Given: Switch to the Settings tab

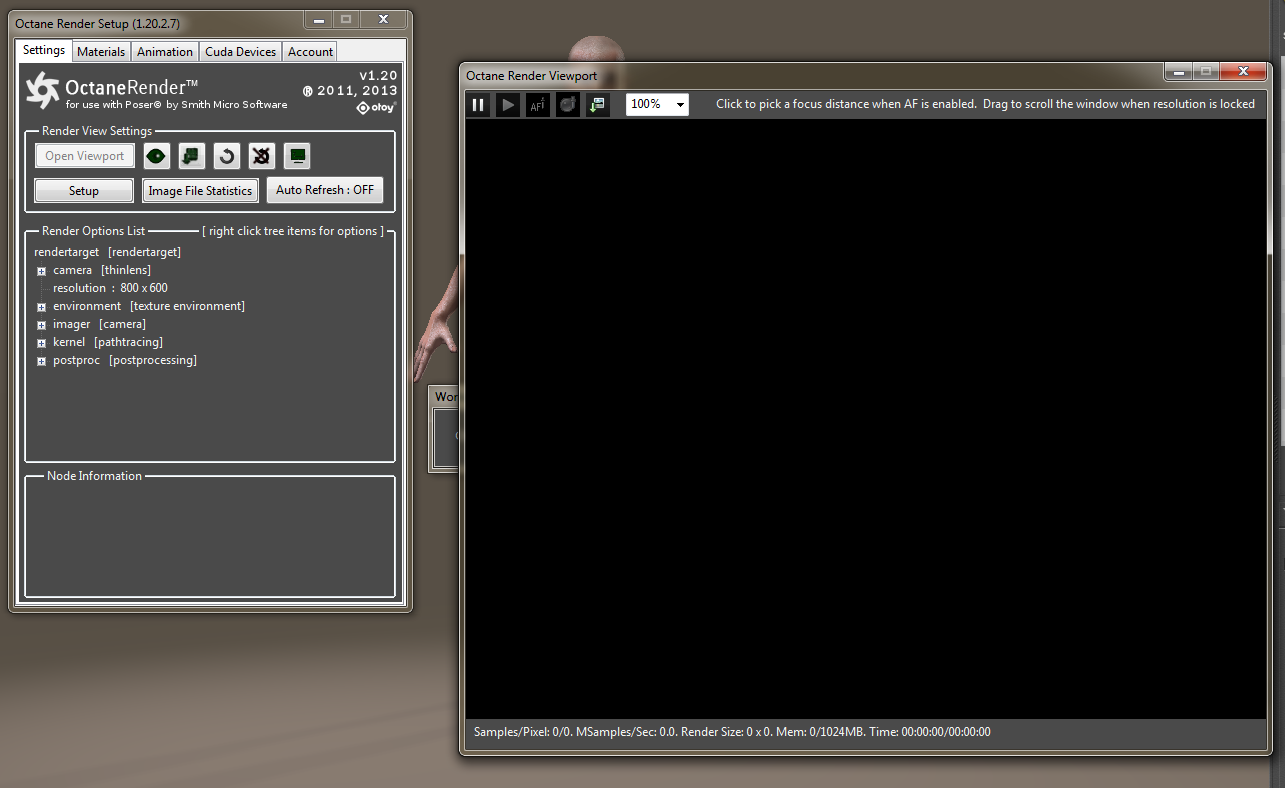Looking at the screenshot, I should pos(44,50).
